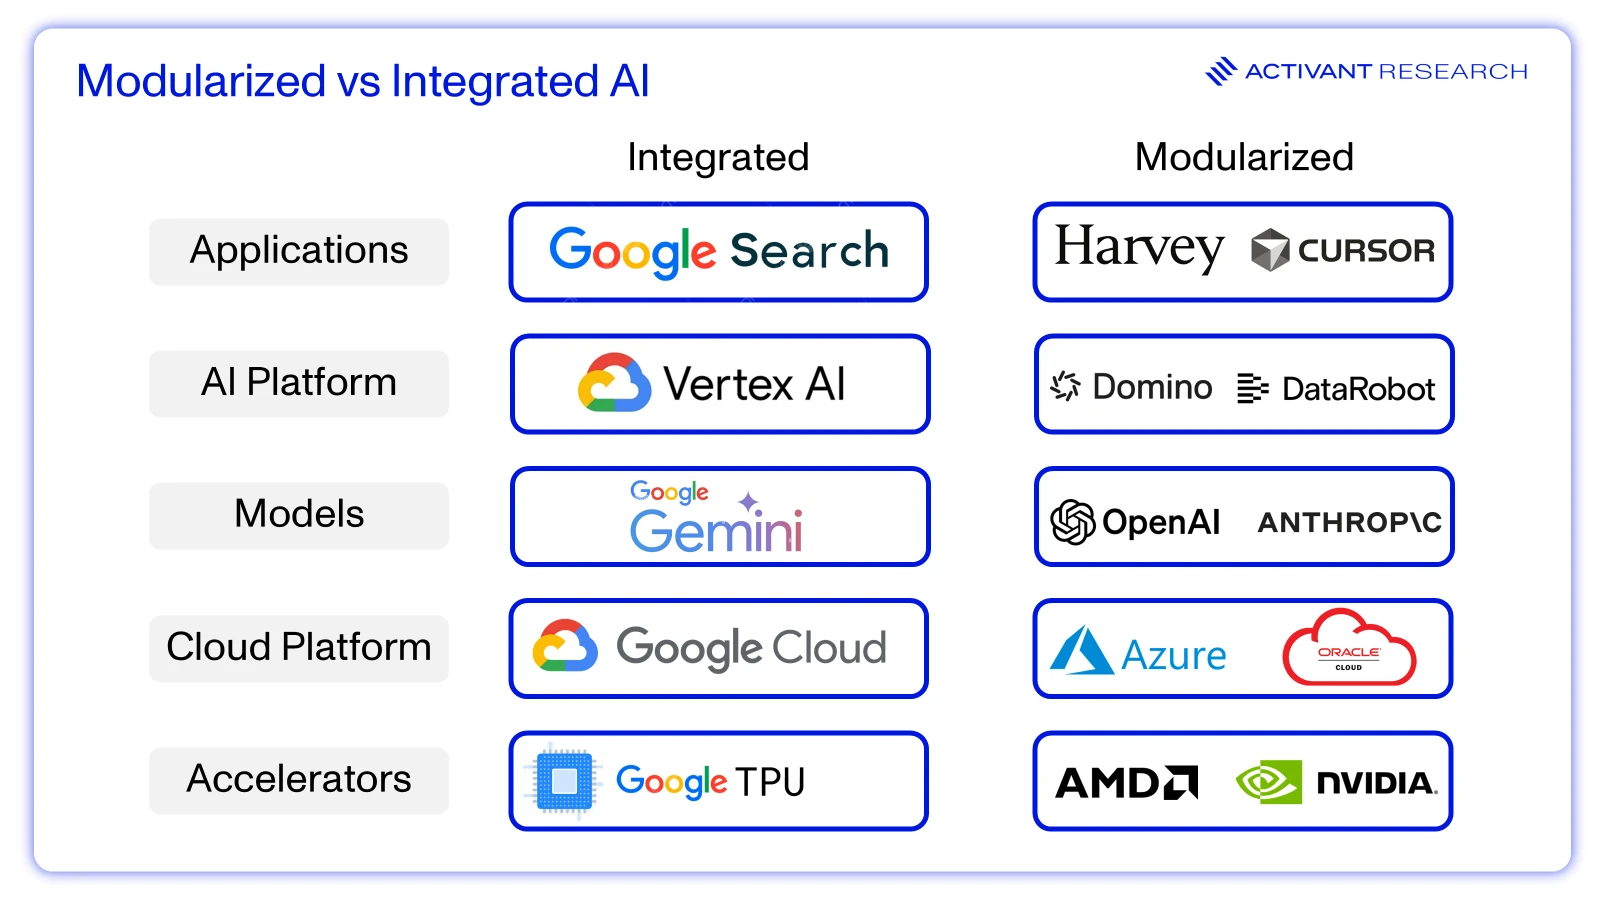Click the DataRobot logo

[x=1336, y=388]
